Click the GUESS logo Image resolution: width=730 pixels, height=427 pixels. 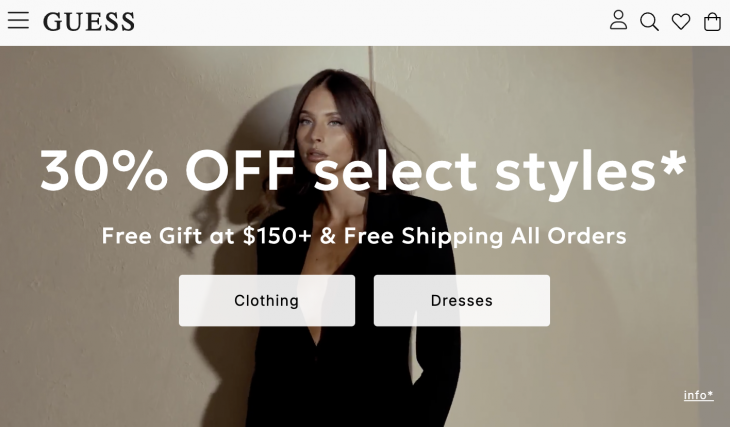[89, 22]
